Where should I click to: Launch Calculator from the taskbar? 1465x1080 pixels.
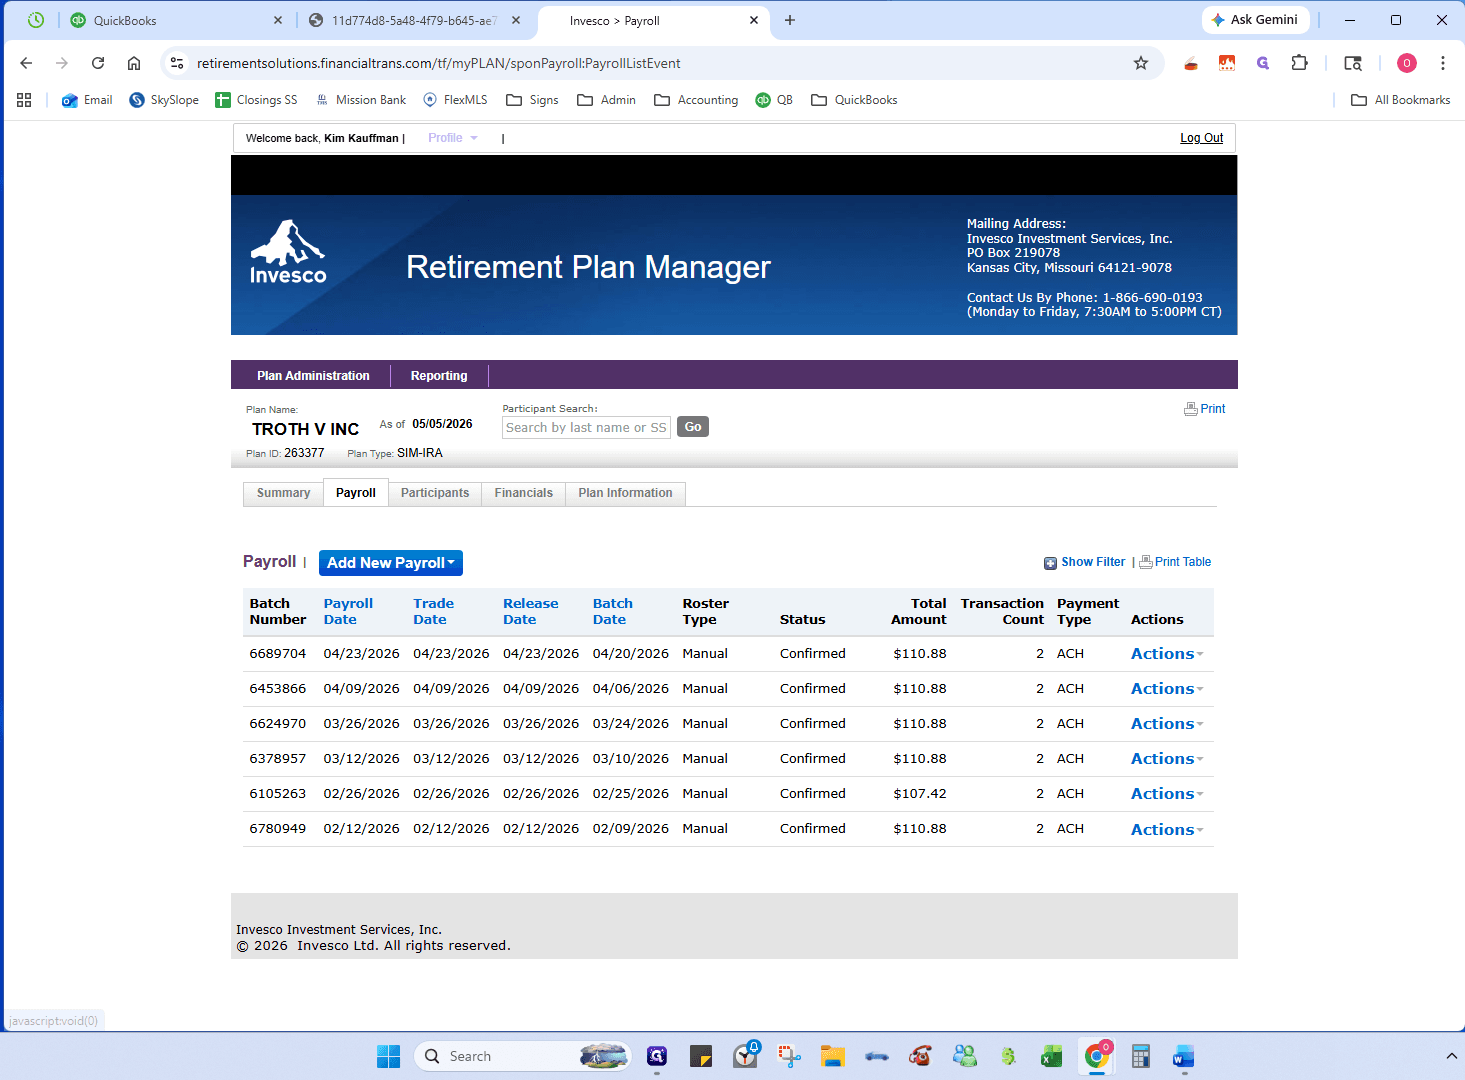(1140, 1056)
